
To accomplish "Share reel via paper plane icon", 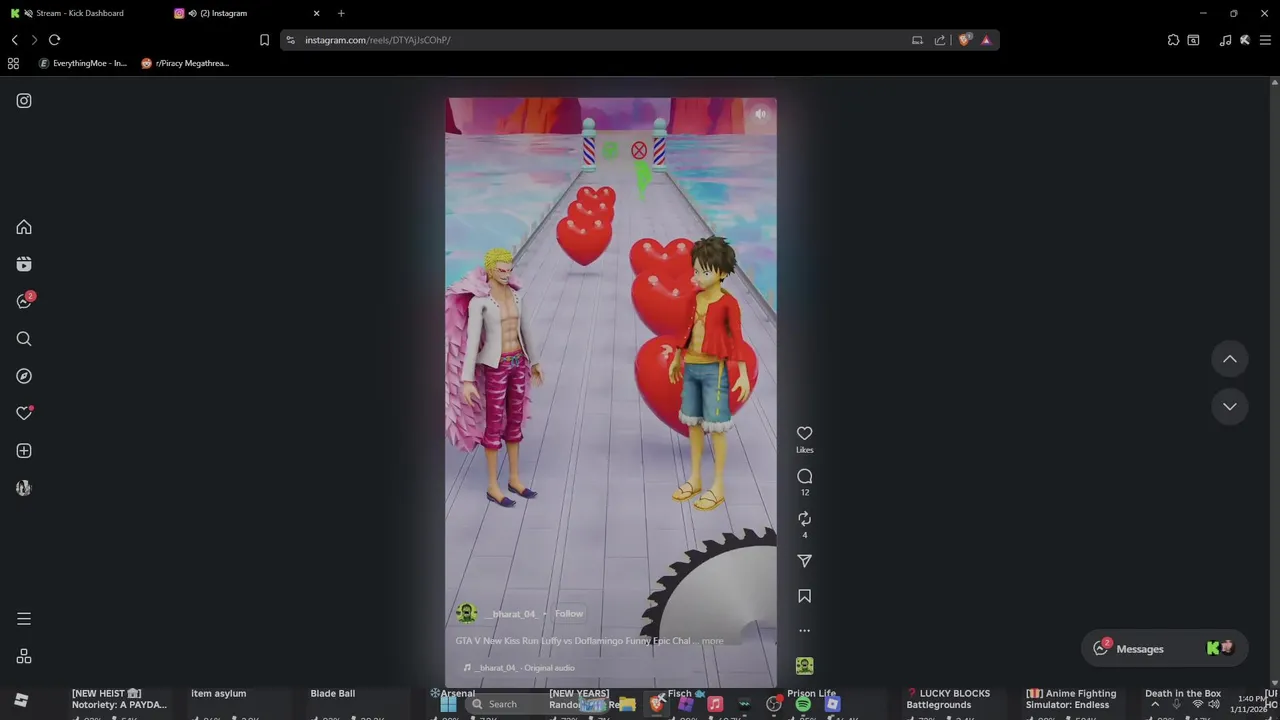I will pyautogui.click(x=804, y=561).
